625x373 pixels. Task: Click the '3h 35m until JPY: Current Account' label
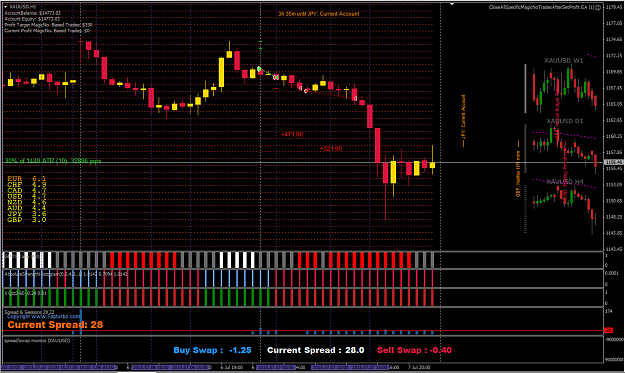click(x=318, y=14)
